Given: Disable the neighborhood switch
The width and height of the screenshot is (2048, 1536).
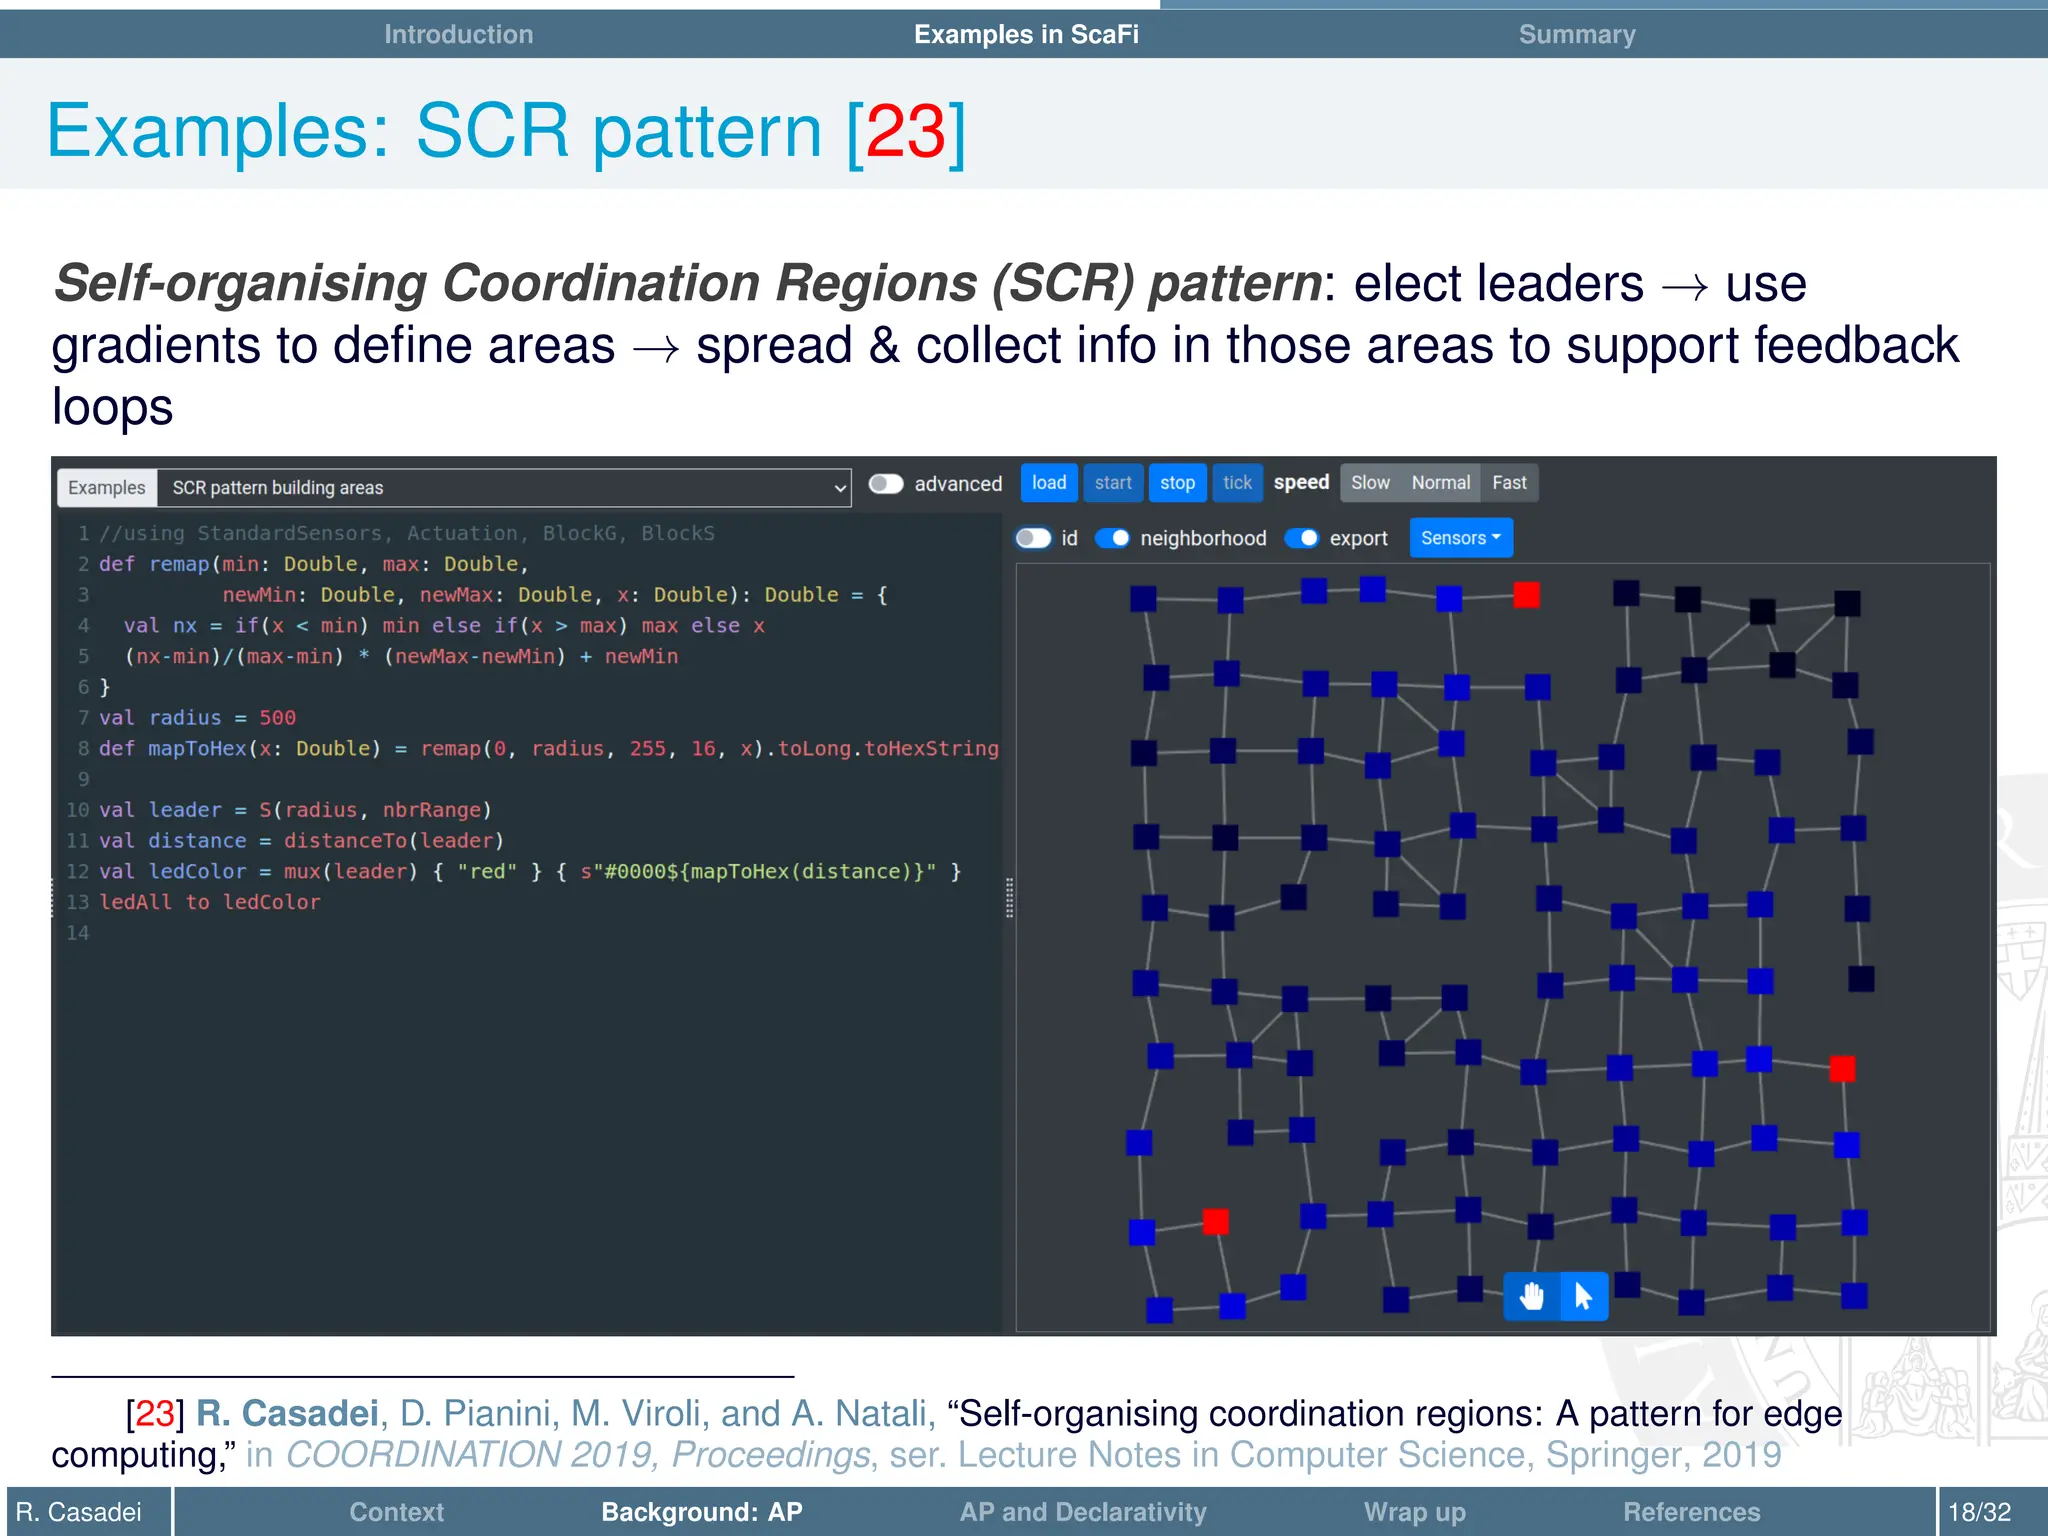Looking at the screenshot, I should click(x=1112, y=538).
